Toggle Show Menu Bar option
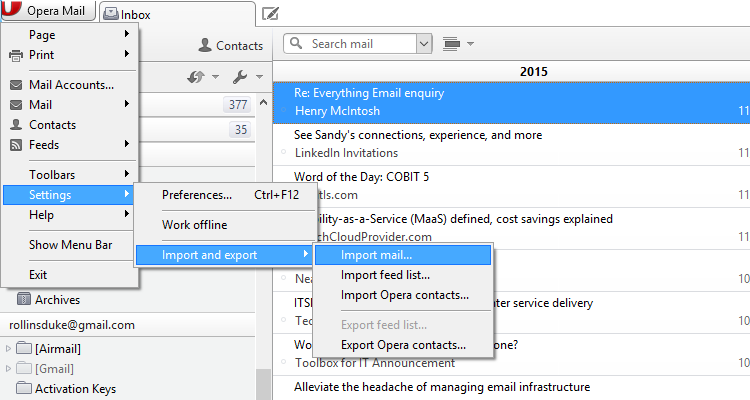750x400 pixels. pos(69,245)
